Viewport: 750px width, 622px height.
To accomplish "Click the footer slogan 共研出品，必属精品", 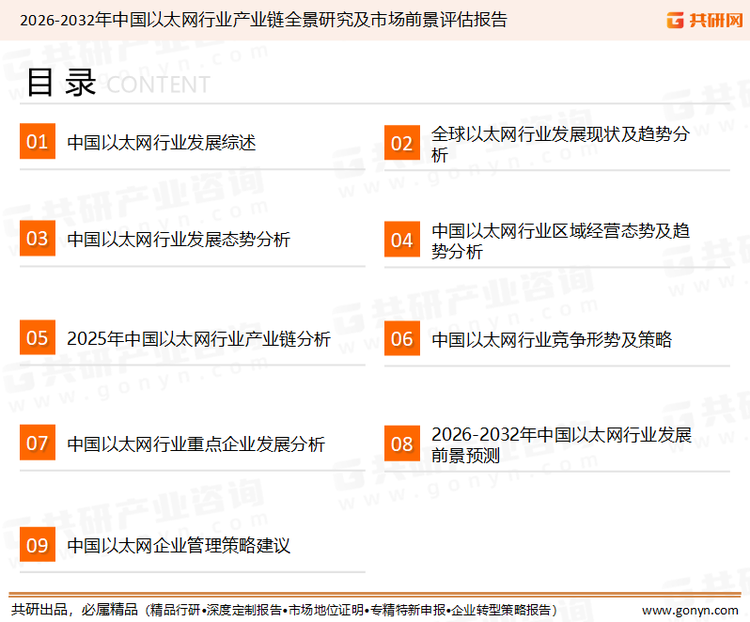I will pyautogui.click(x=75, y=610).
